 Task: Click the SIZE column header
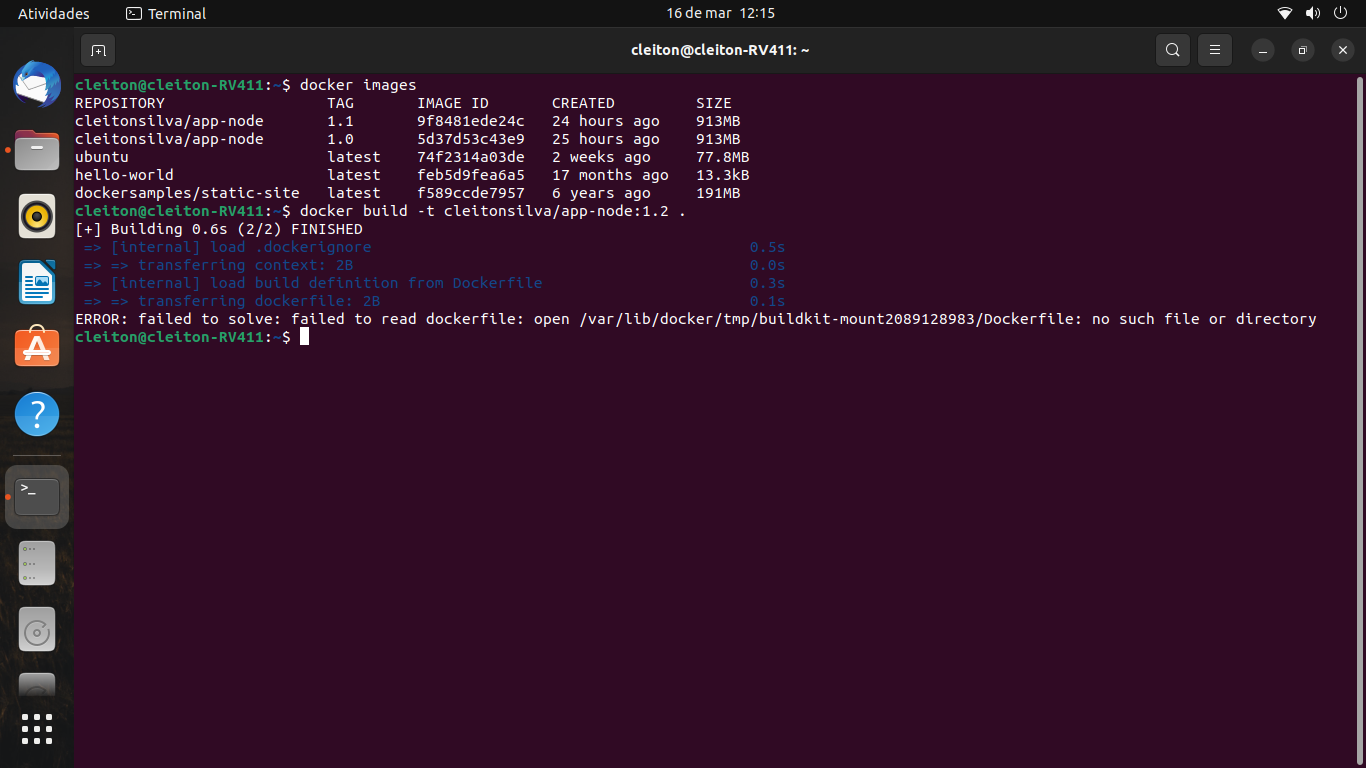pos(714,103)
